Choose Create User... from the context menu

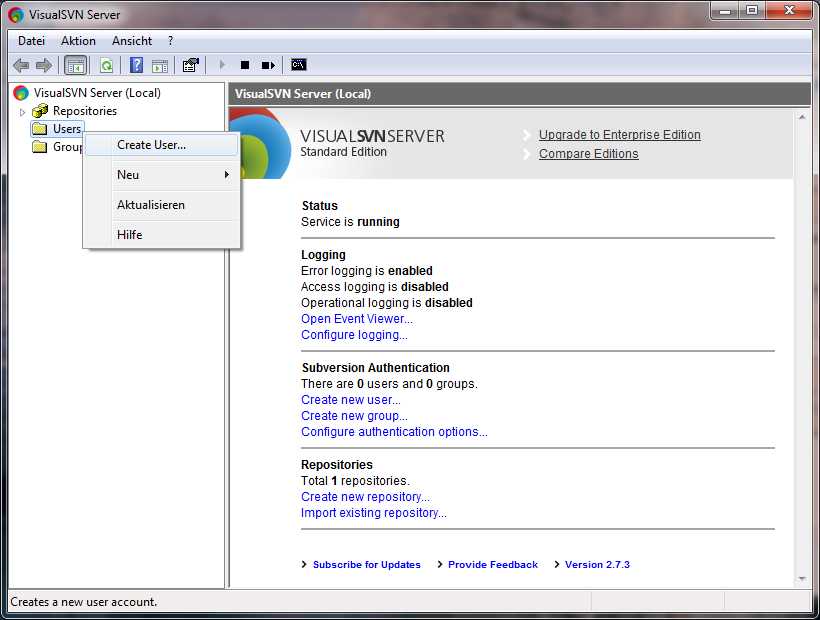[162, 145]
